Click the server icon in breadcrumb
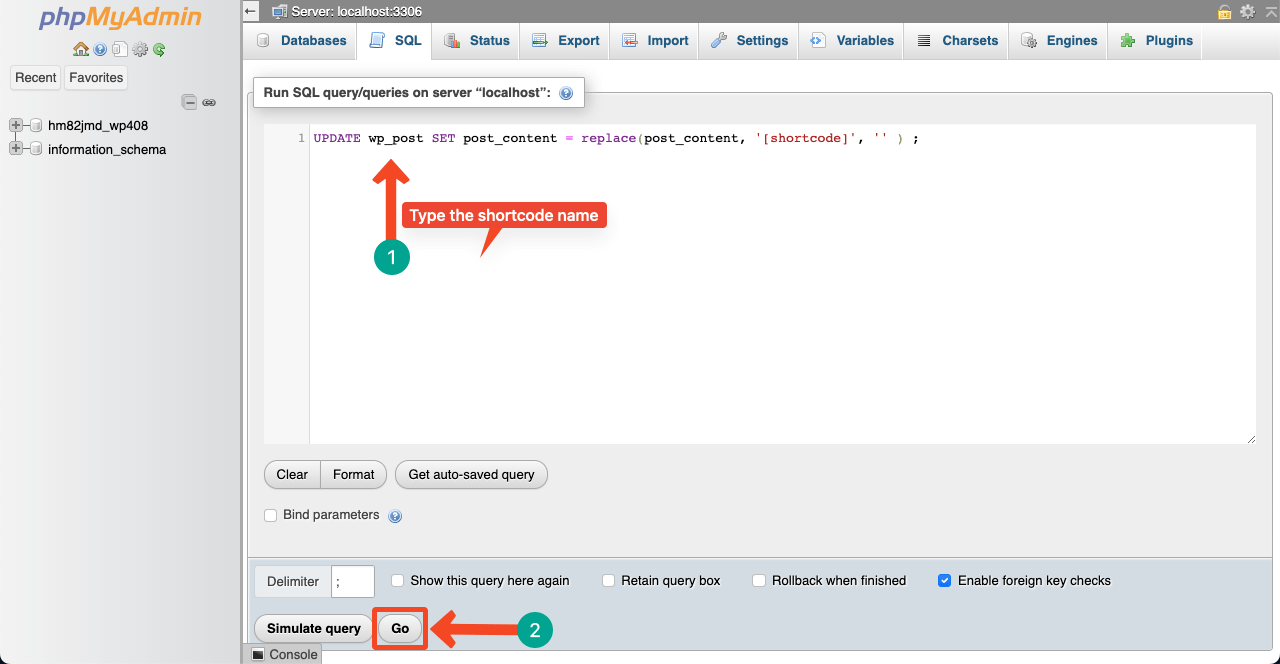Screen dimensions: 1280x664 279,12
